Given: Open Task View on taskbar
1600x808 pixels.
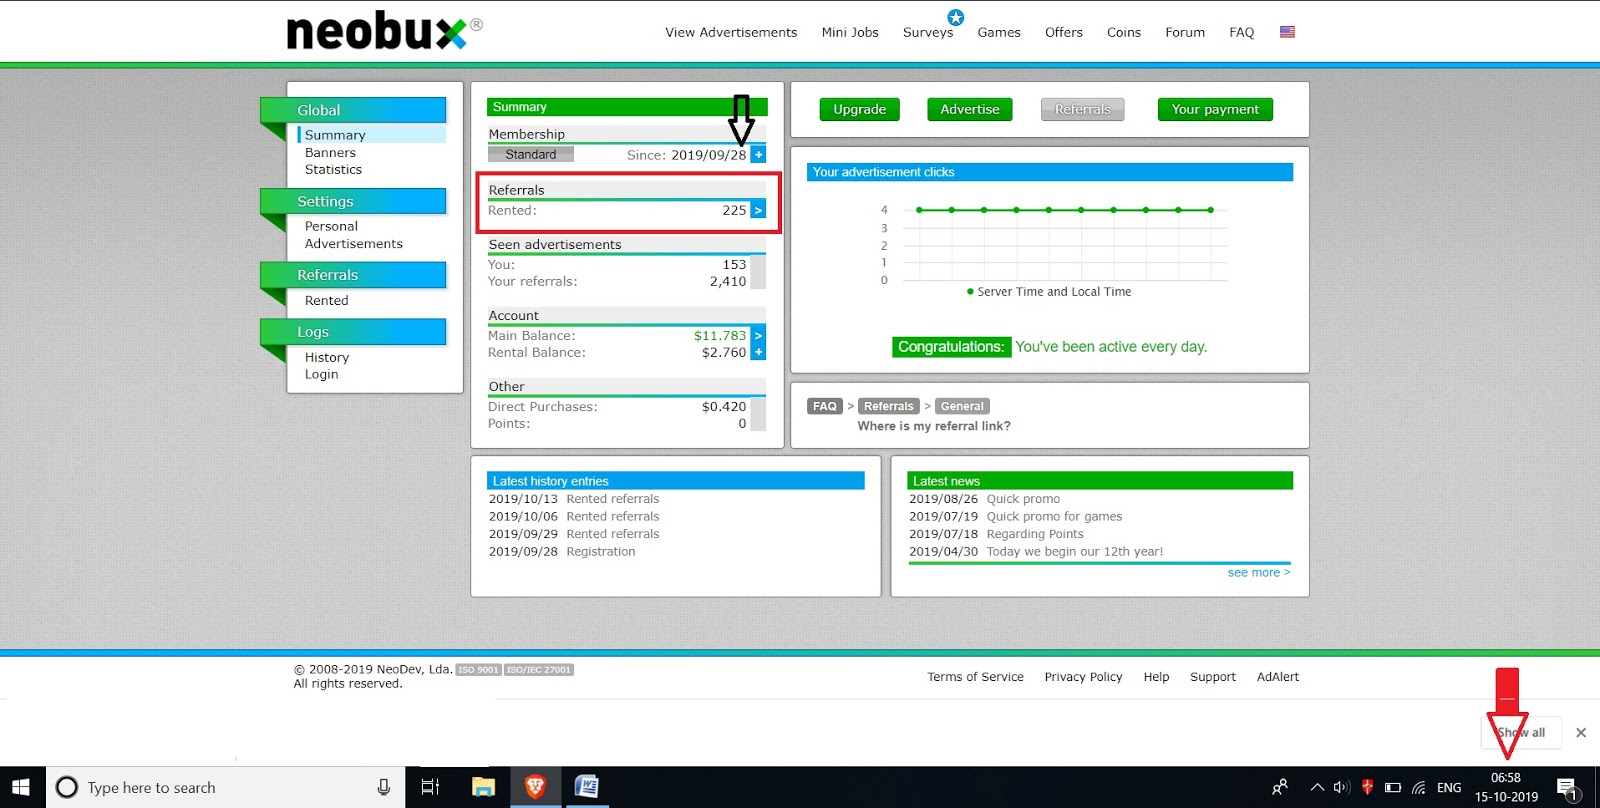Looking at the screenshot, I should point(430,787).
